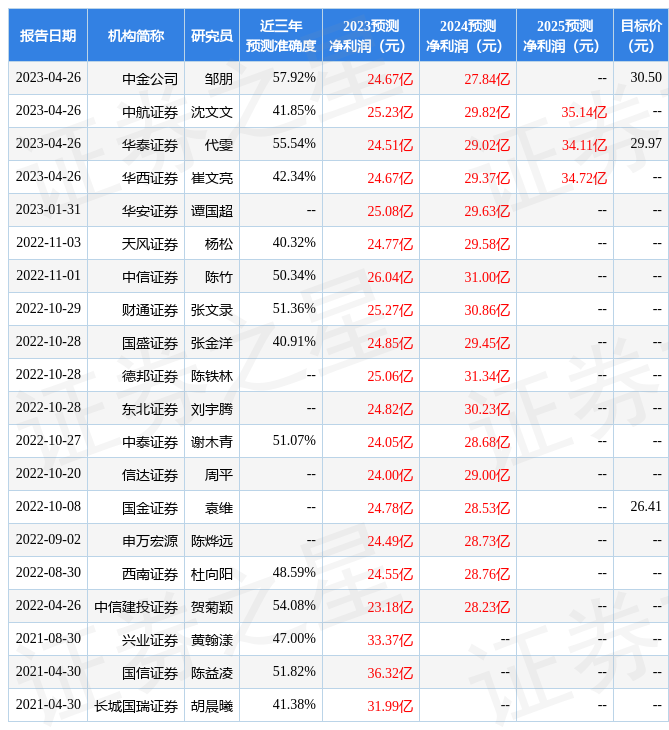669x730 pixels.
Task: Click researcher name 张文录
Action: pos(212,310)
